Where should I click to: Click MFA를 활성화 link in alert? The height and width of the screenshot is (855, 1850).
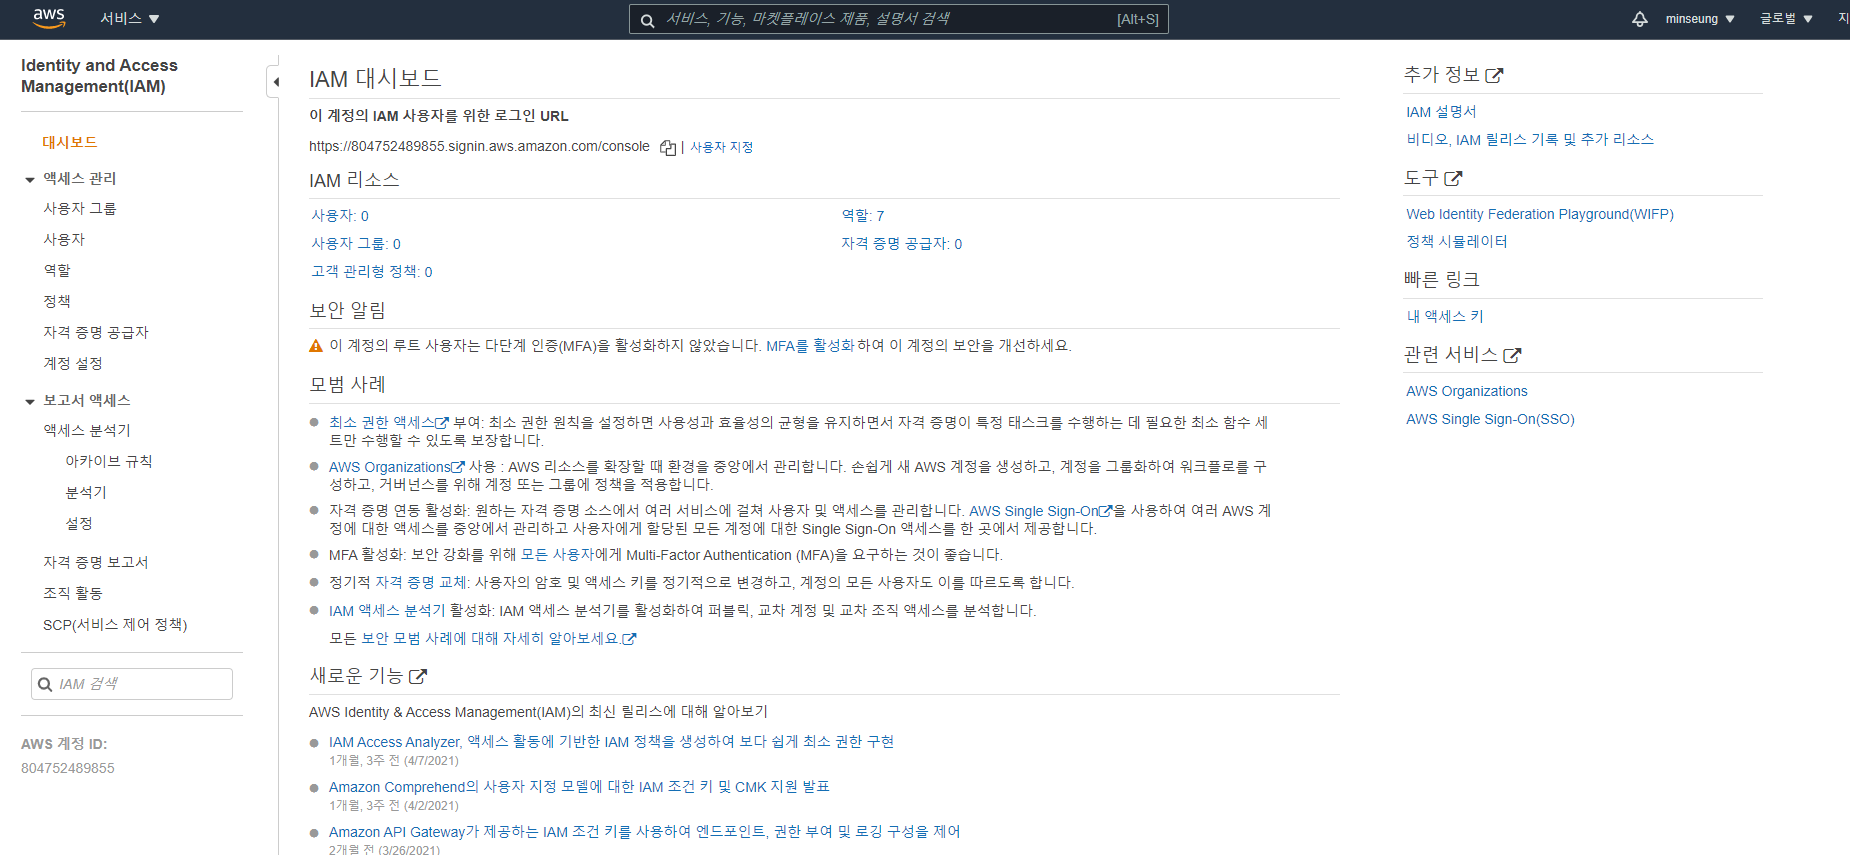(x=810, y=346)
